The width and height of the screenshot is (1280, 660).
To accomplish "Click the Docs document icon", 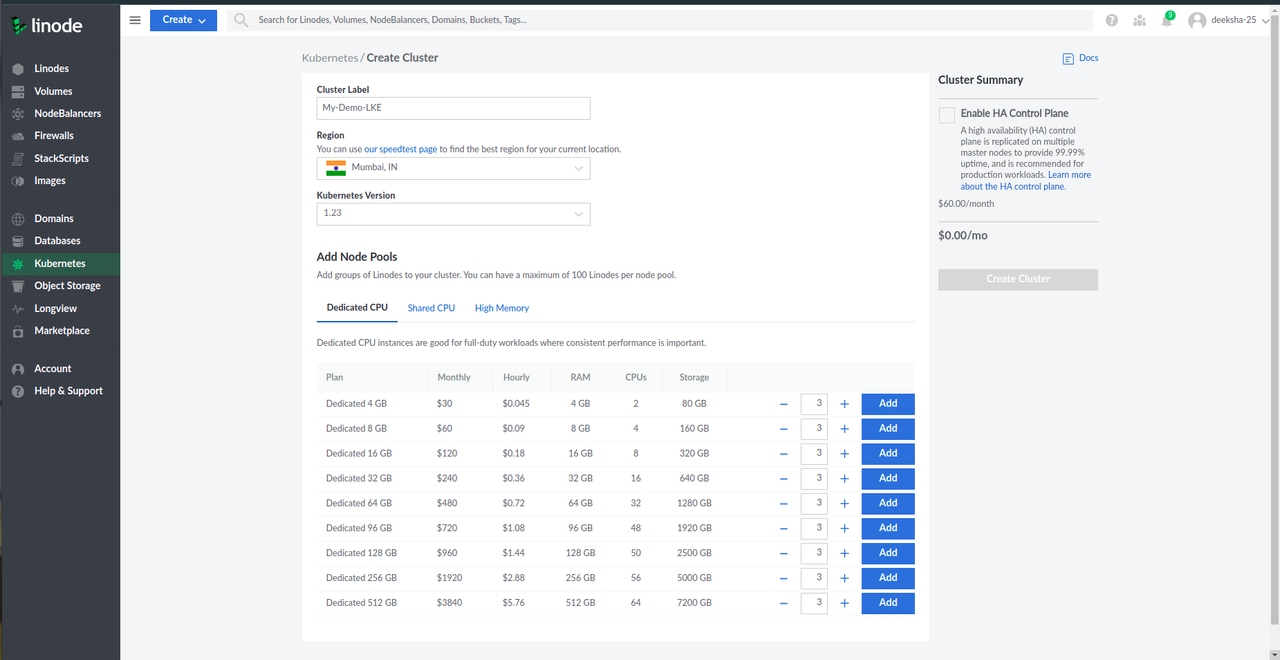I will (x=1068, y=59).
